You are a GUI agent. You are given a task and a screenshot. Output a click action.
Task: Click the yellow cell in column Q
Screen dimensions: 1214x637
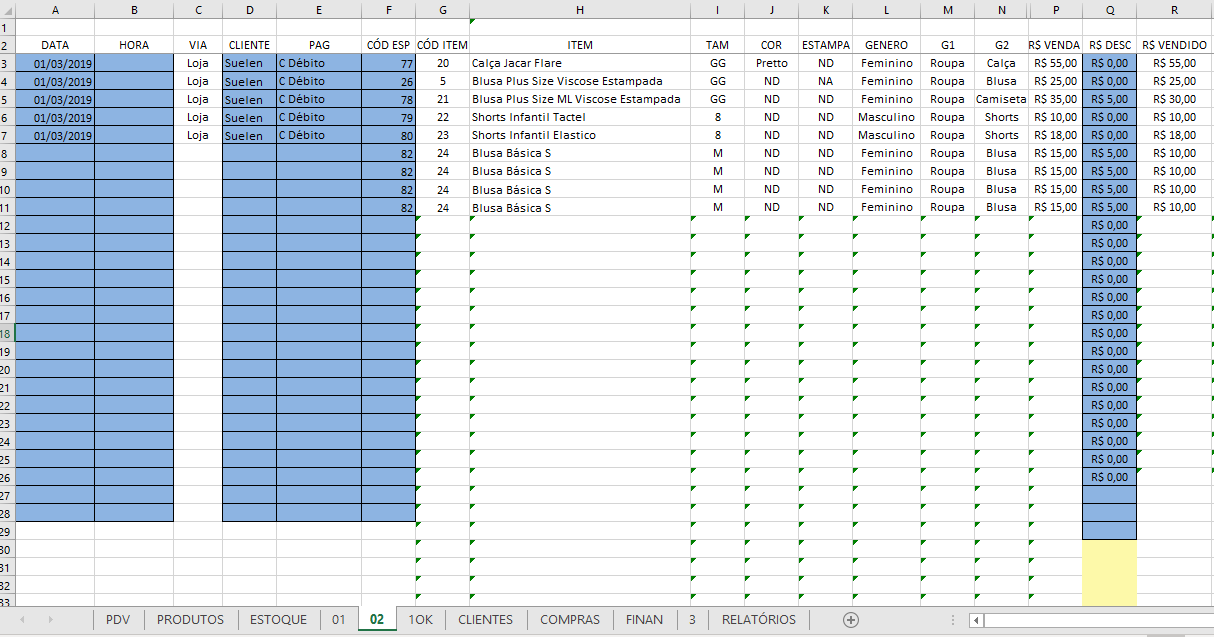[x=1110, y=572]
